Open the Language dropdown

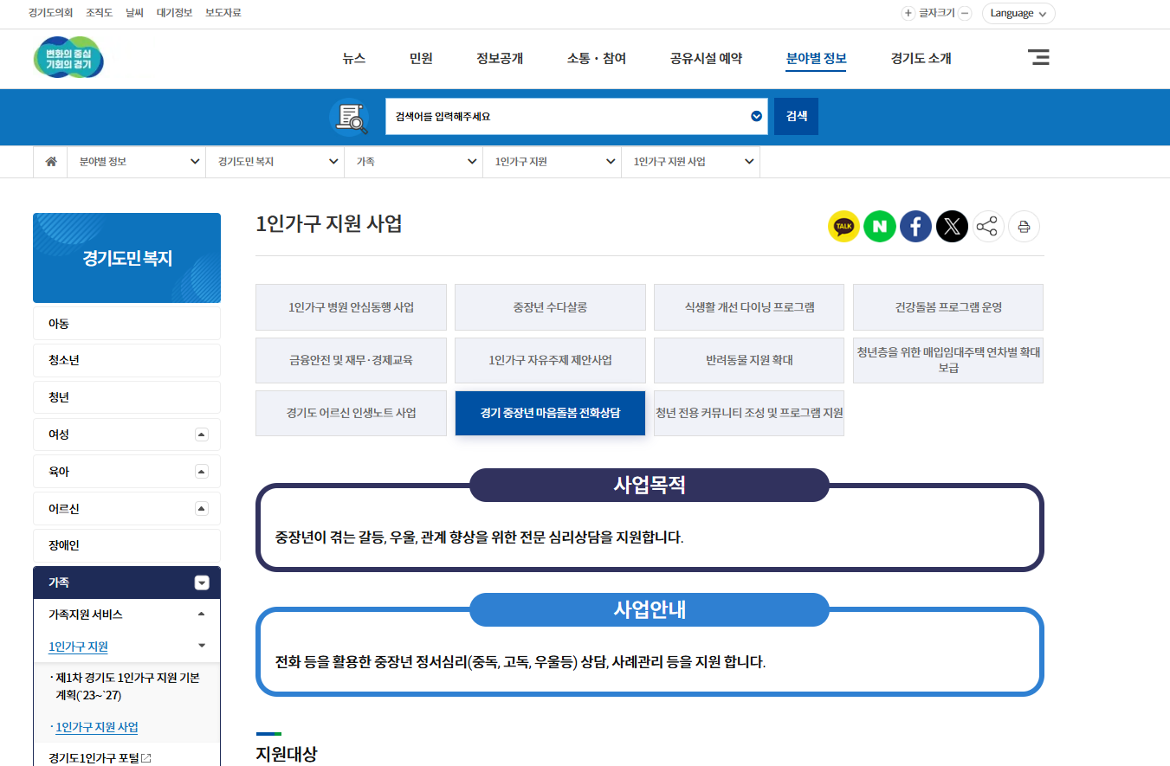click(x=1018, y=13)
